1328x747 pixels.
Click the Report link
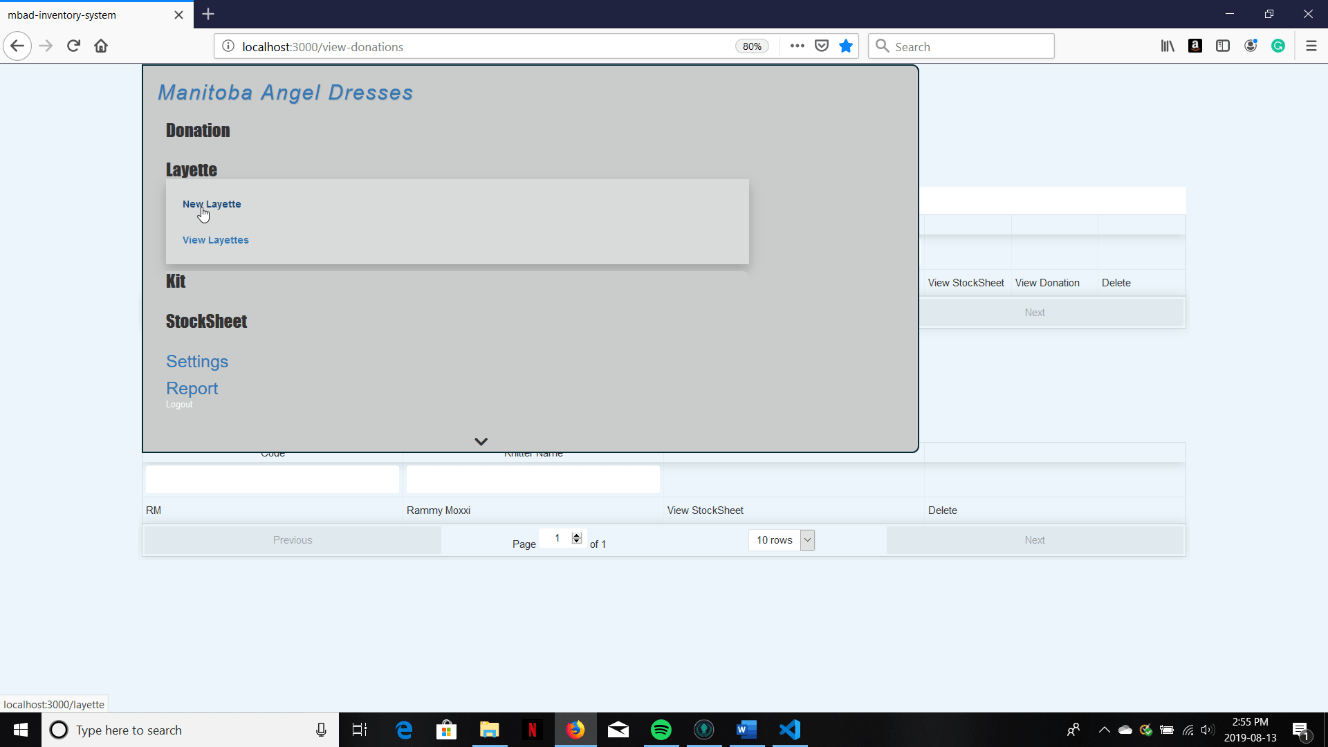(x=192, y=388)
